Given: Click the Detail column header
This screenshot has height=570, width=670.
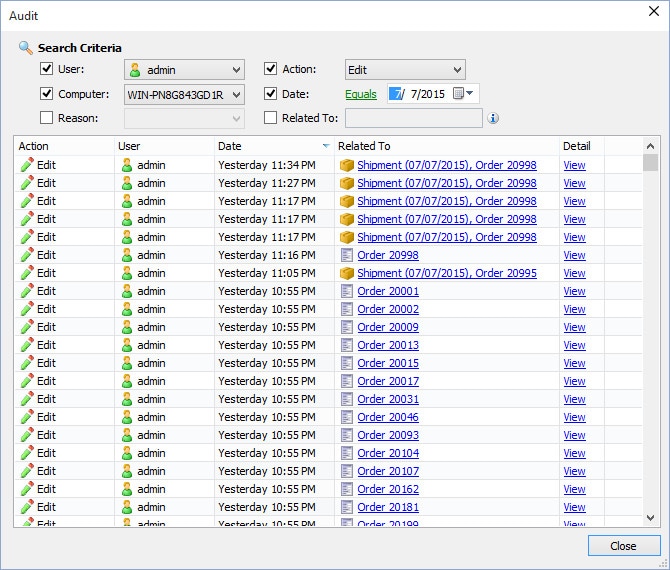Looking at the screenshot, I should click(x=582, y=146).
